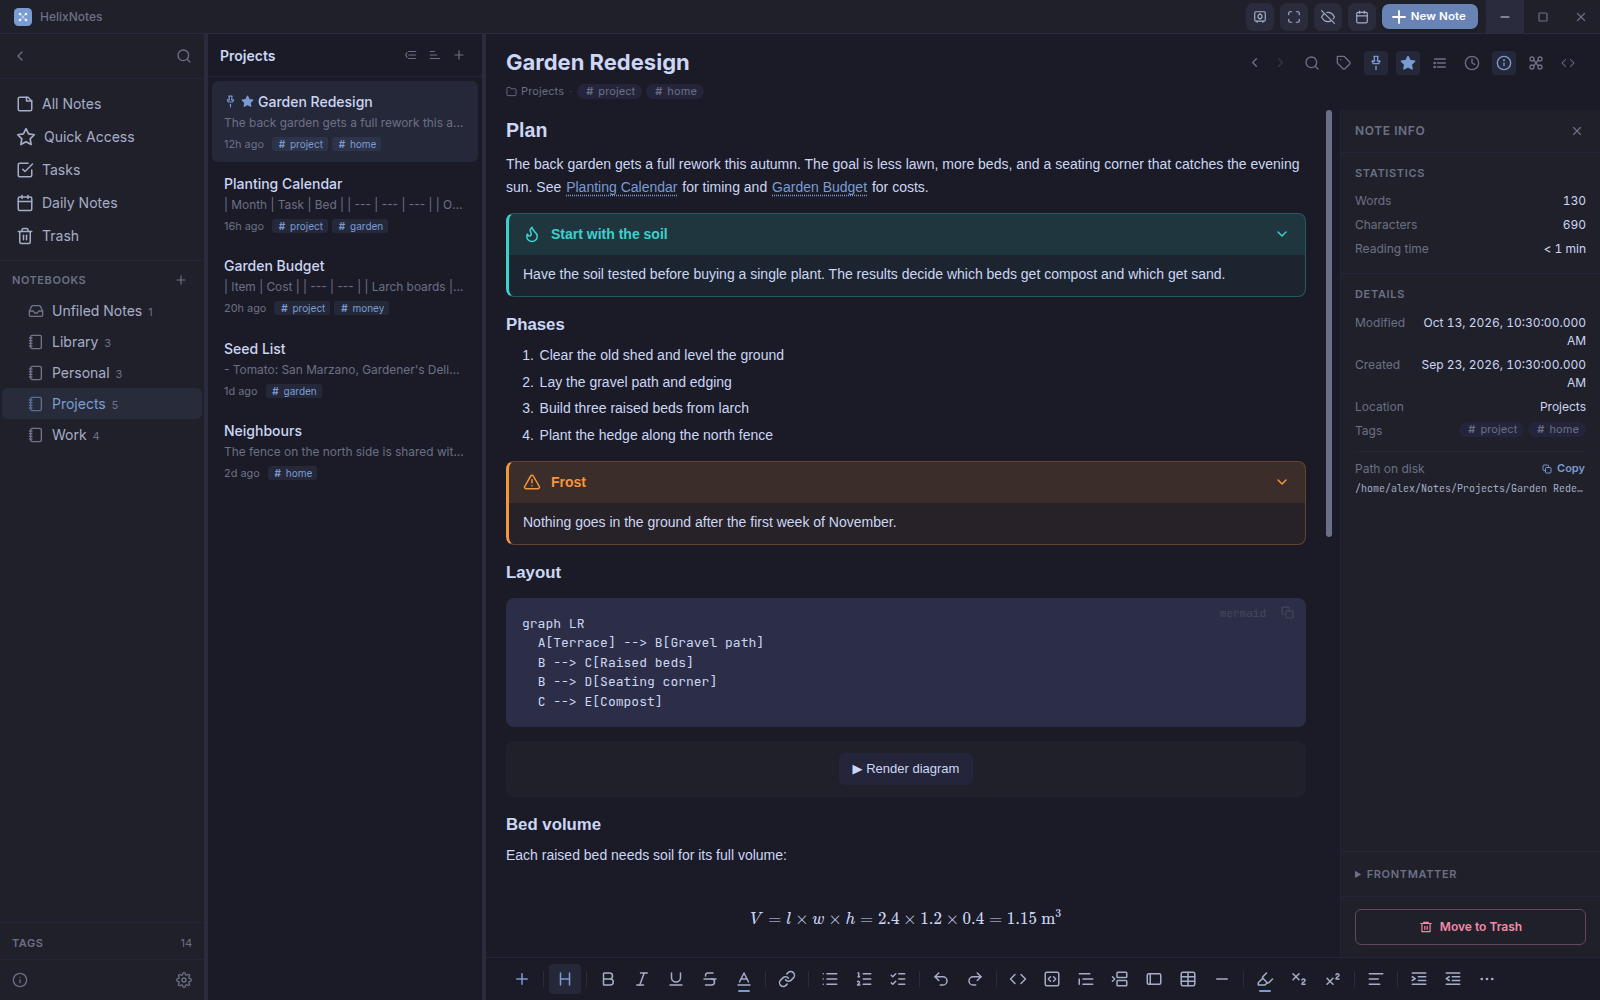Open the highlight color tool
The image size is (1600, 1000).
(x=1265, y=979)
